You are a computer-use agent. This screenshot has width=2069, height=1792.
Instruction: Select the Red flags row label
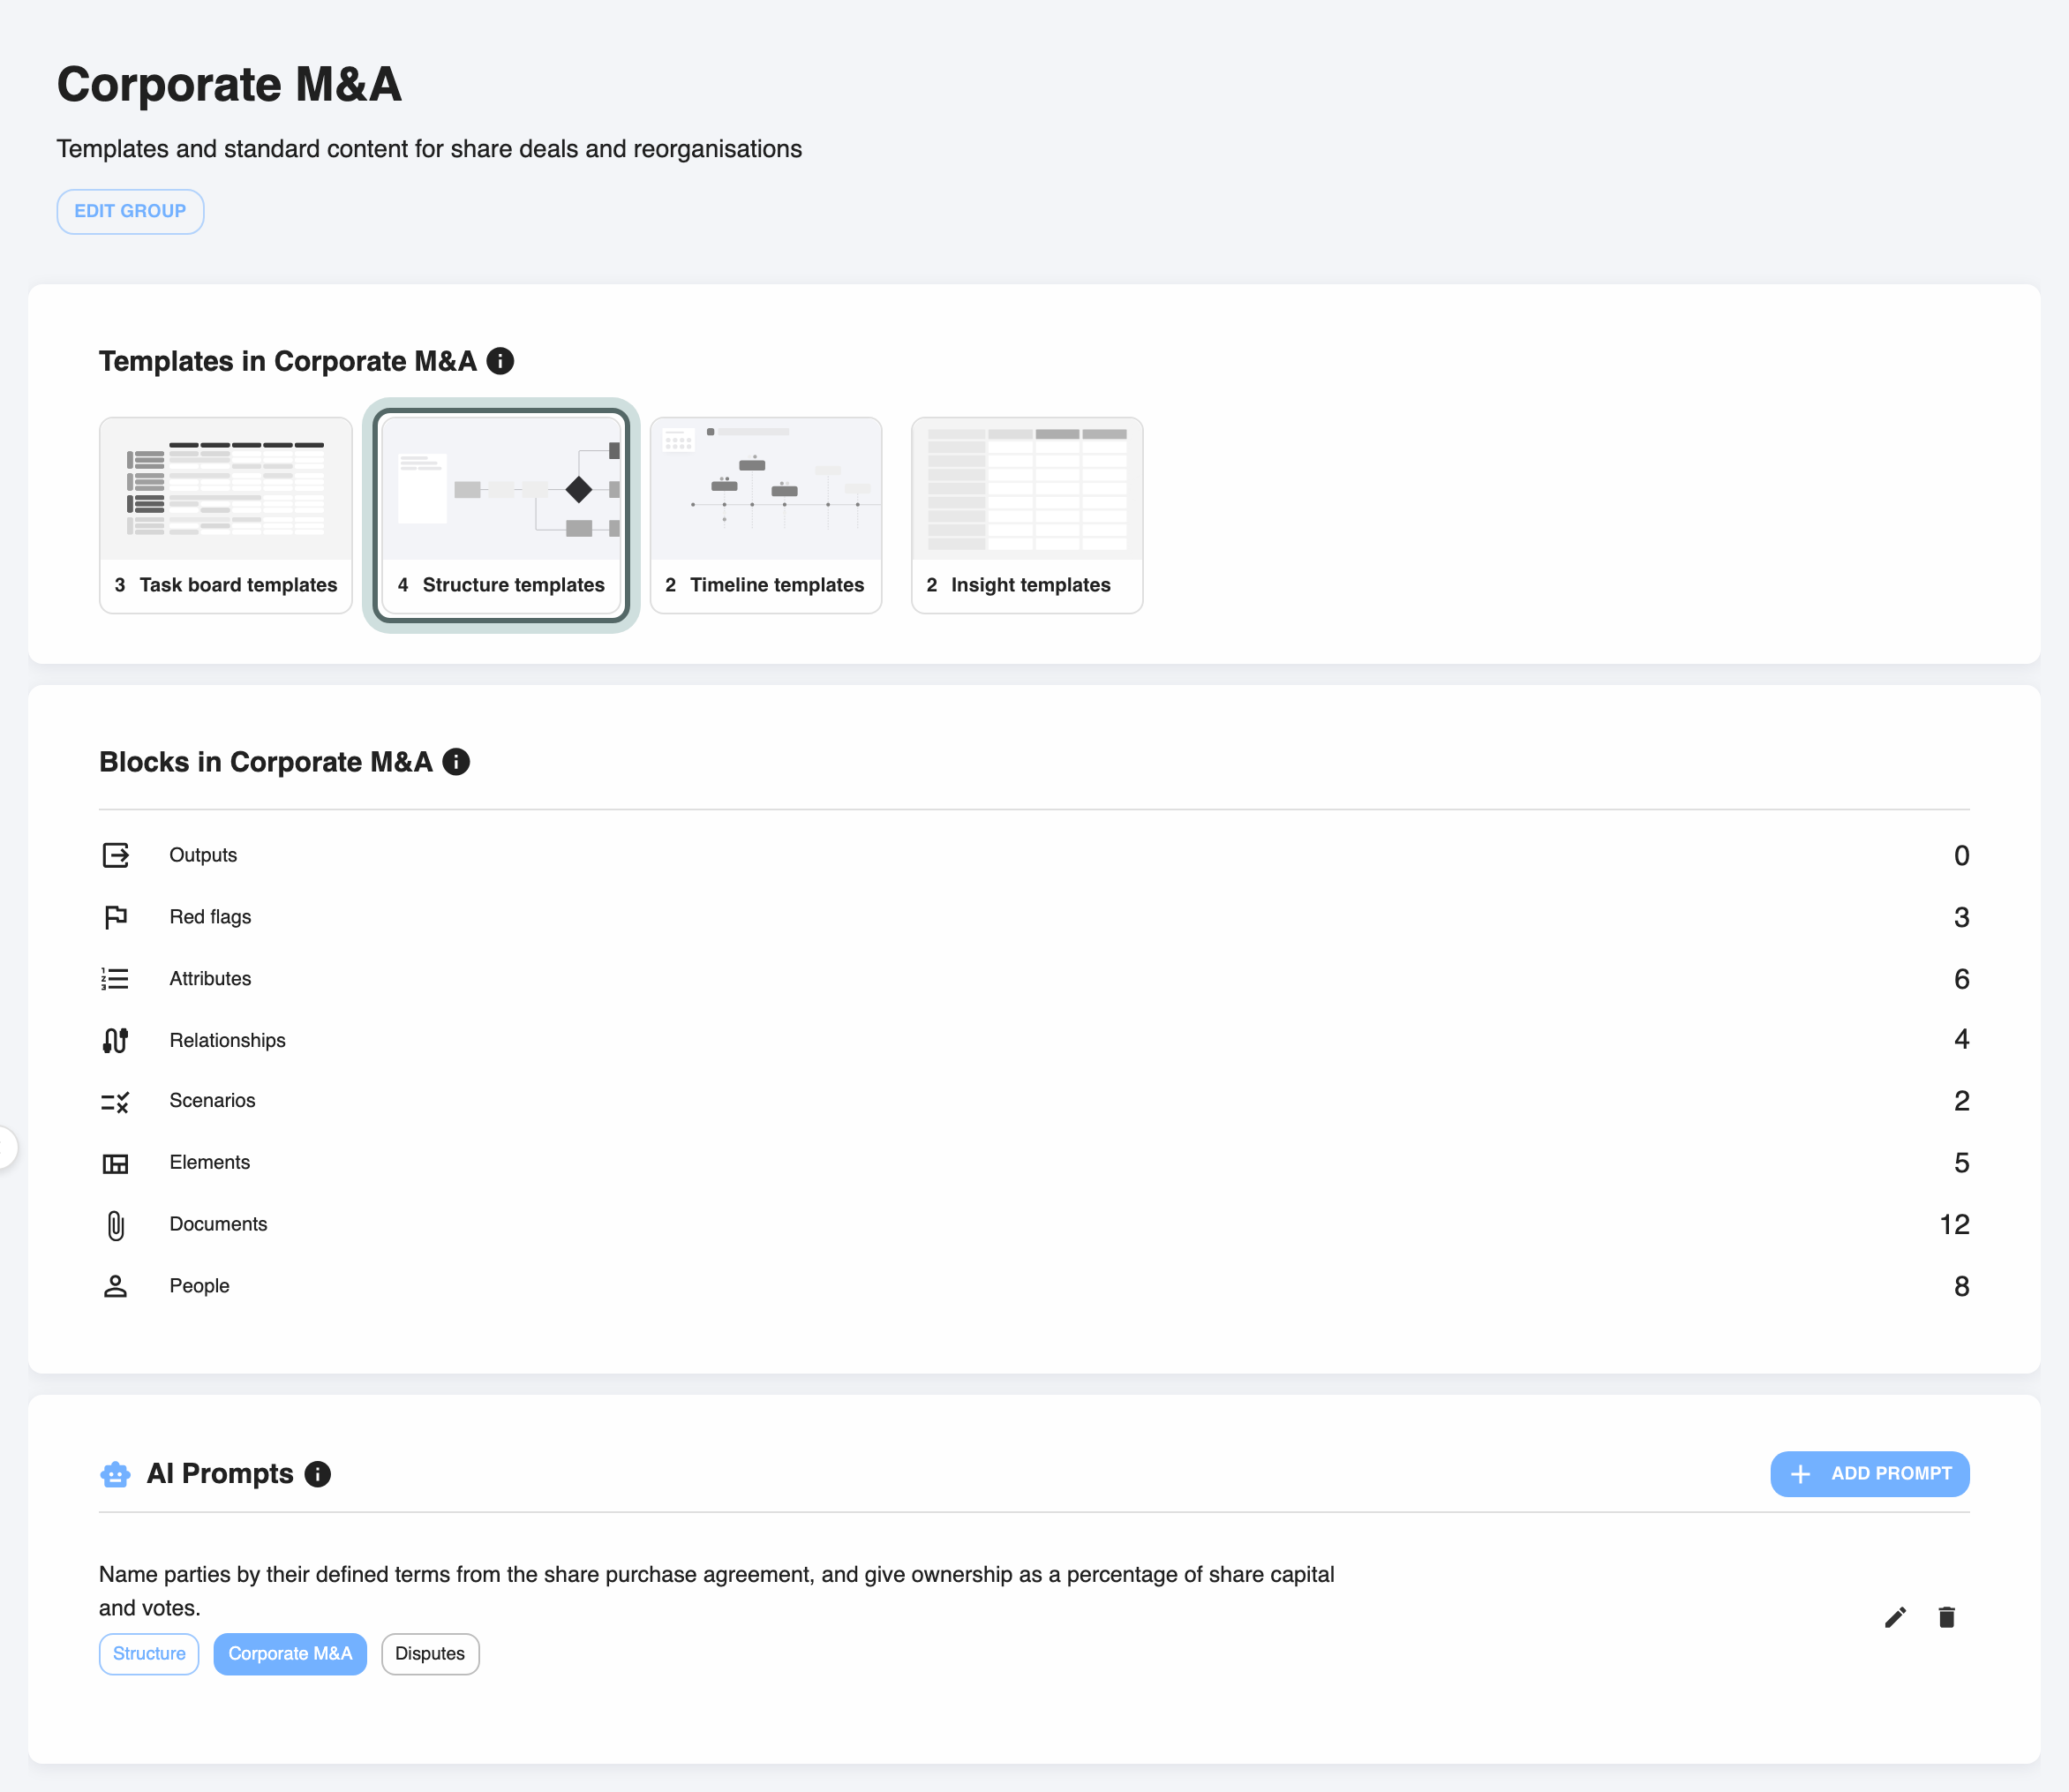point(210,917)
